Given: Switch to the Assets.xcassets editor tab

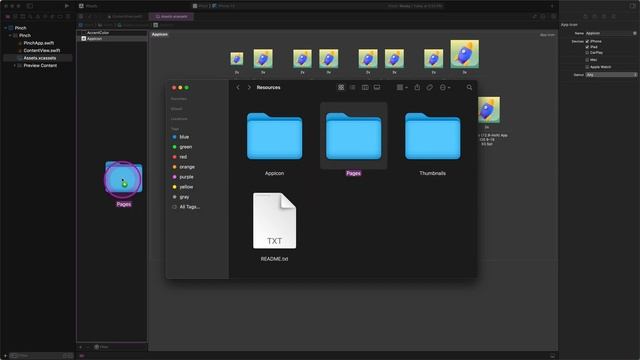Looking at the screenshot, I should pyautogui.click(x=171, y=17).
